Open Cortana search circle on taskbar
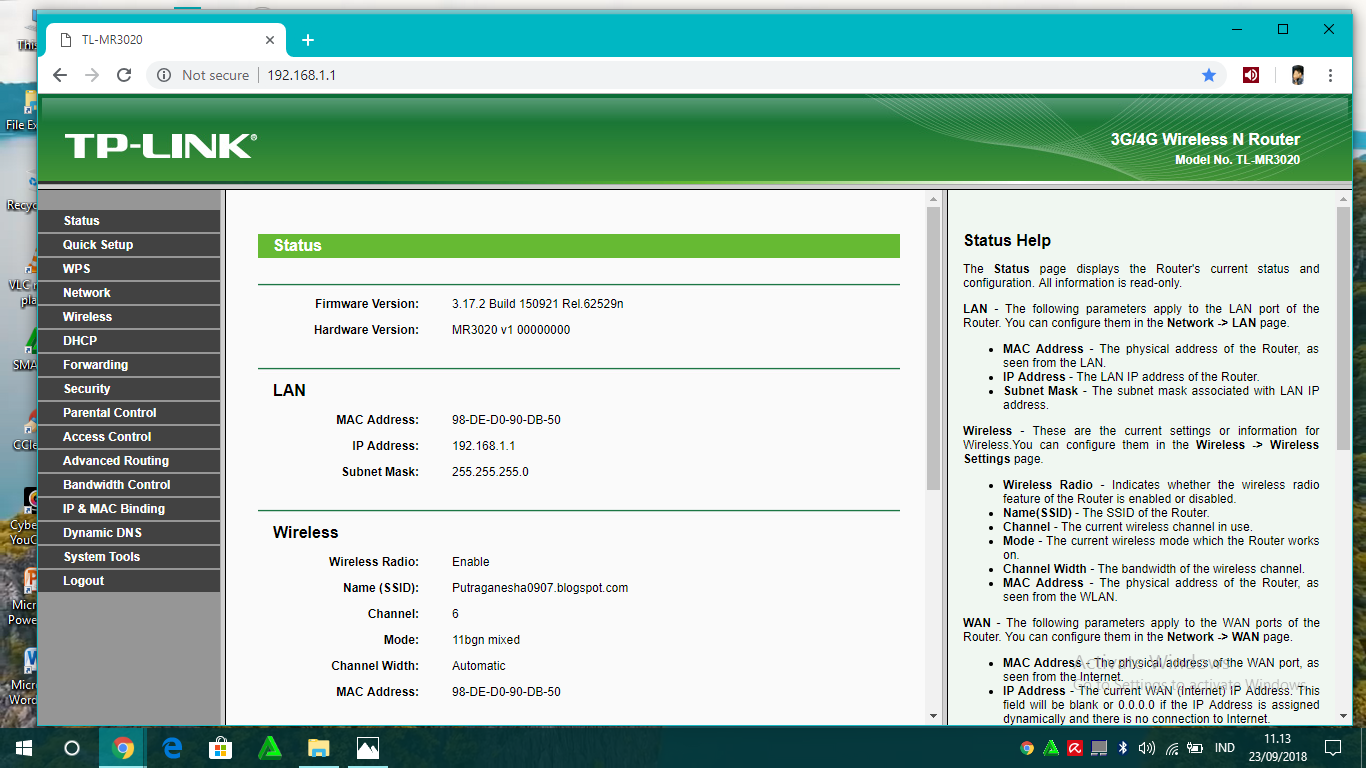Image resolution: width=1366 pixels, height=768 pixels. [x=72, y=747]
